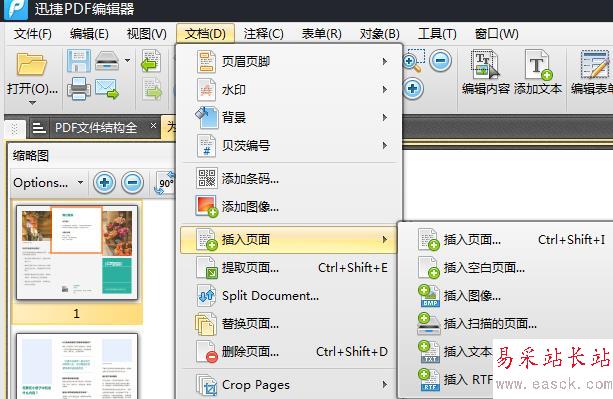This screenshot has width=613, height=399.
Task: Select the 添加文本 add text tool
Action: [538, 72]
